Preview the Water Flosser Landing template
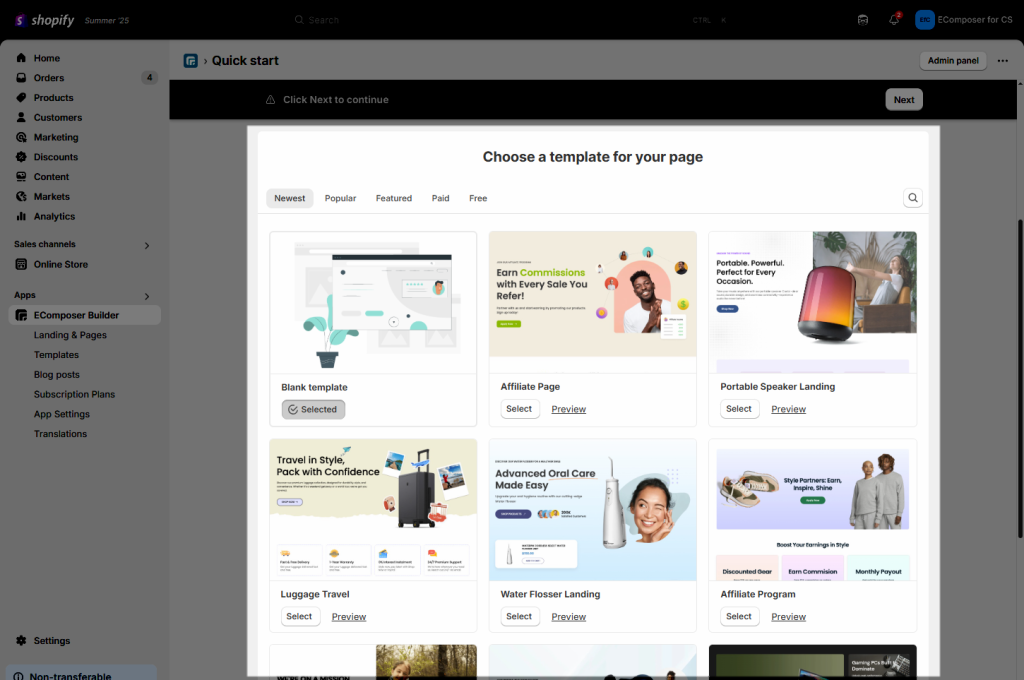The height and width of the screenshot is (680, 1024). click(569, 617)
